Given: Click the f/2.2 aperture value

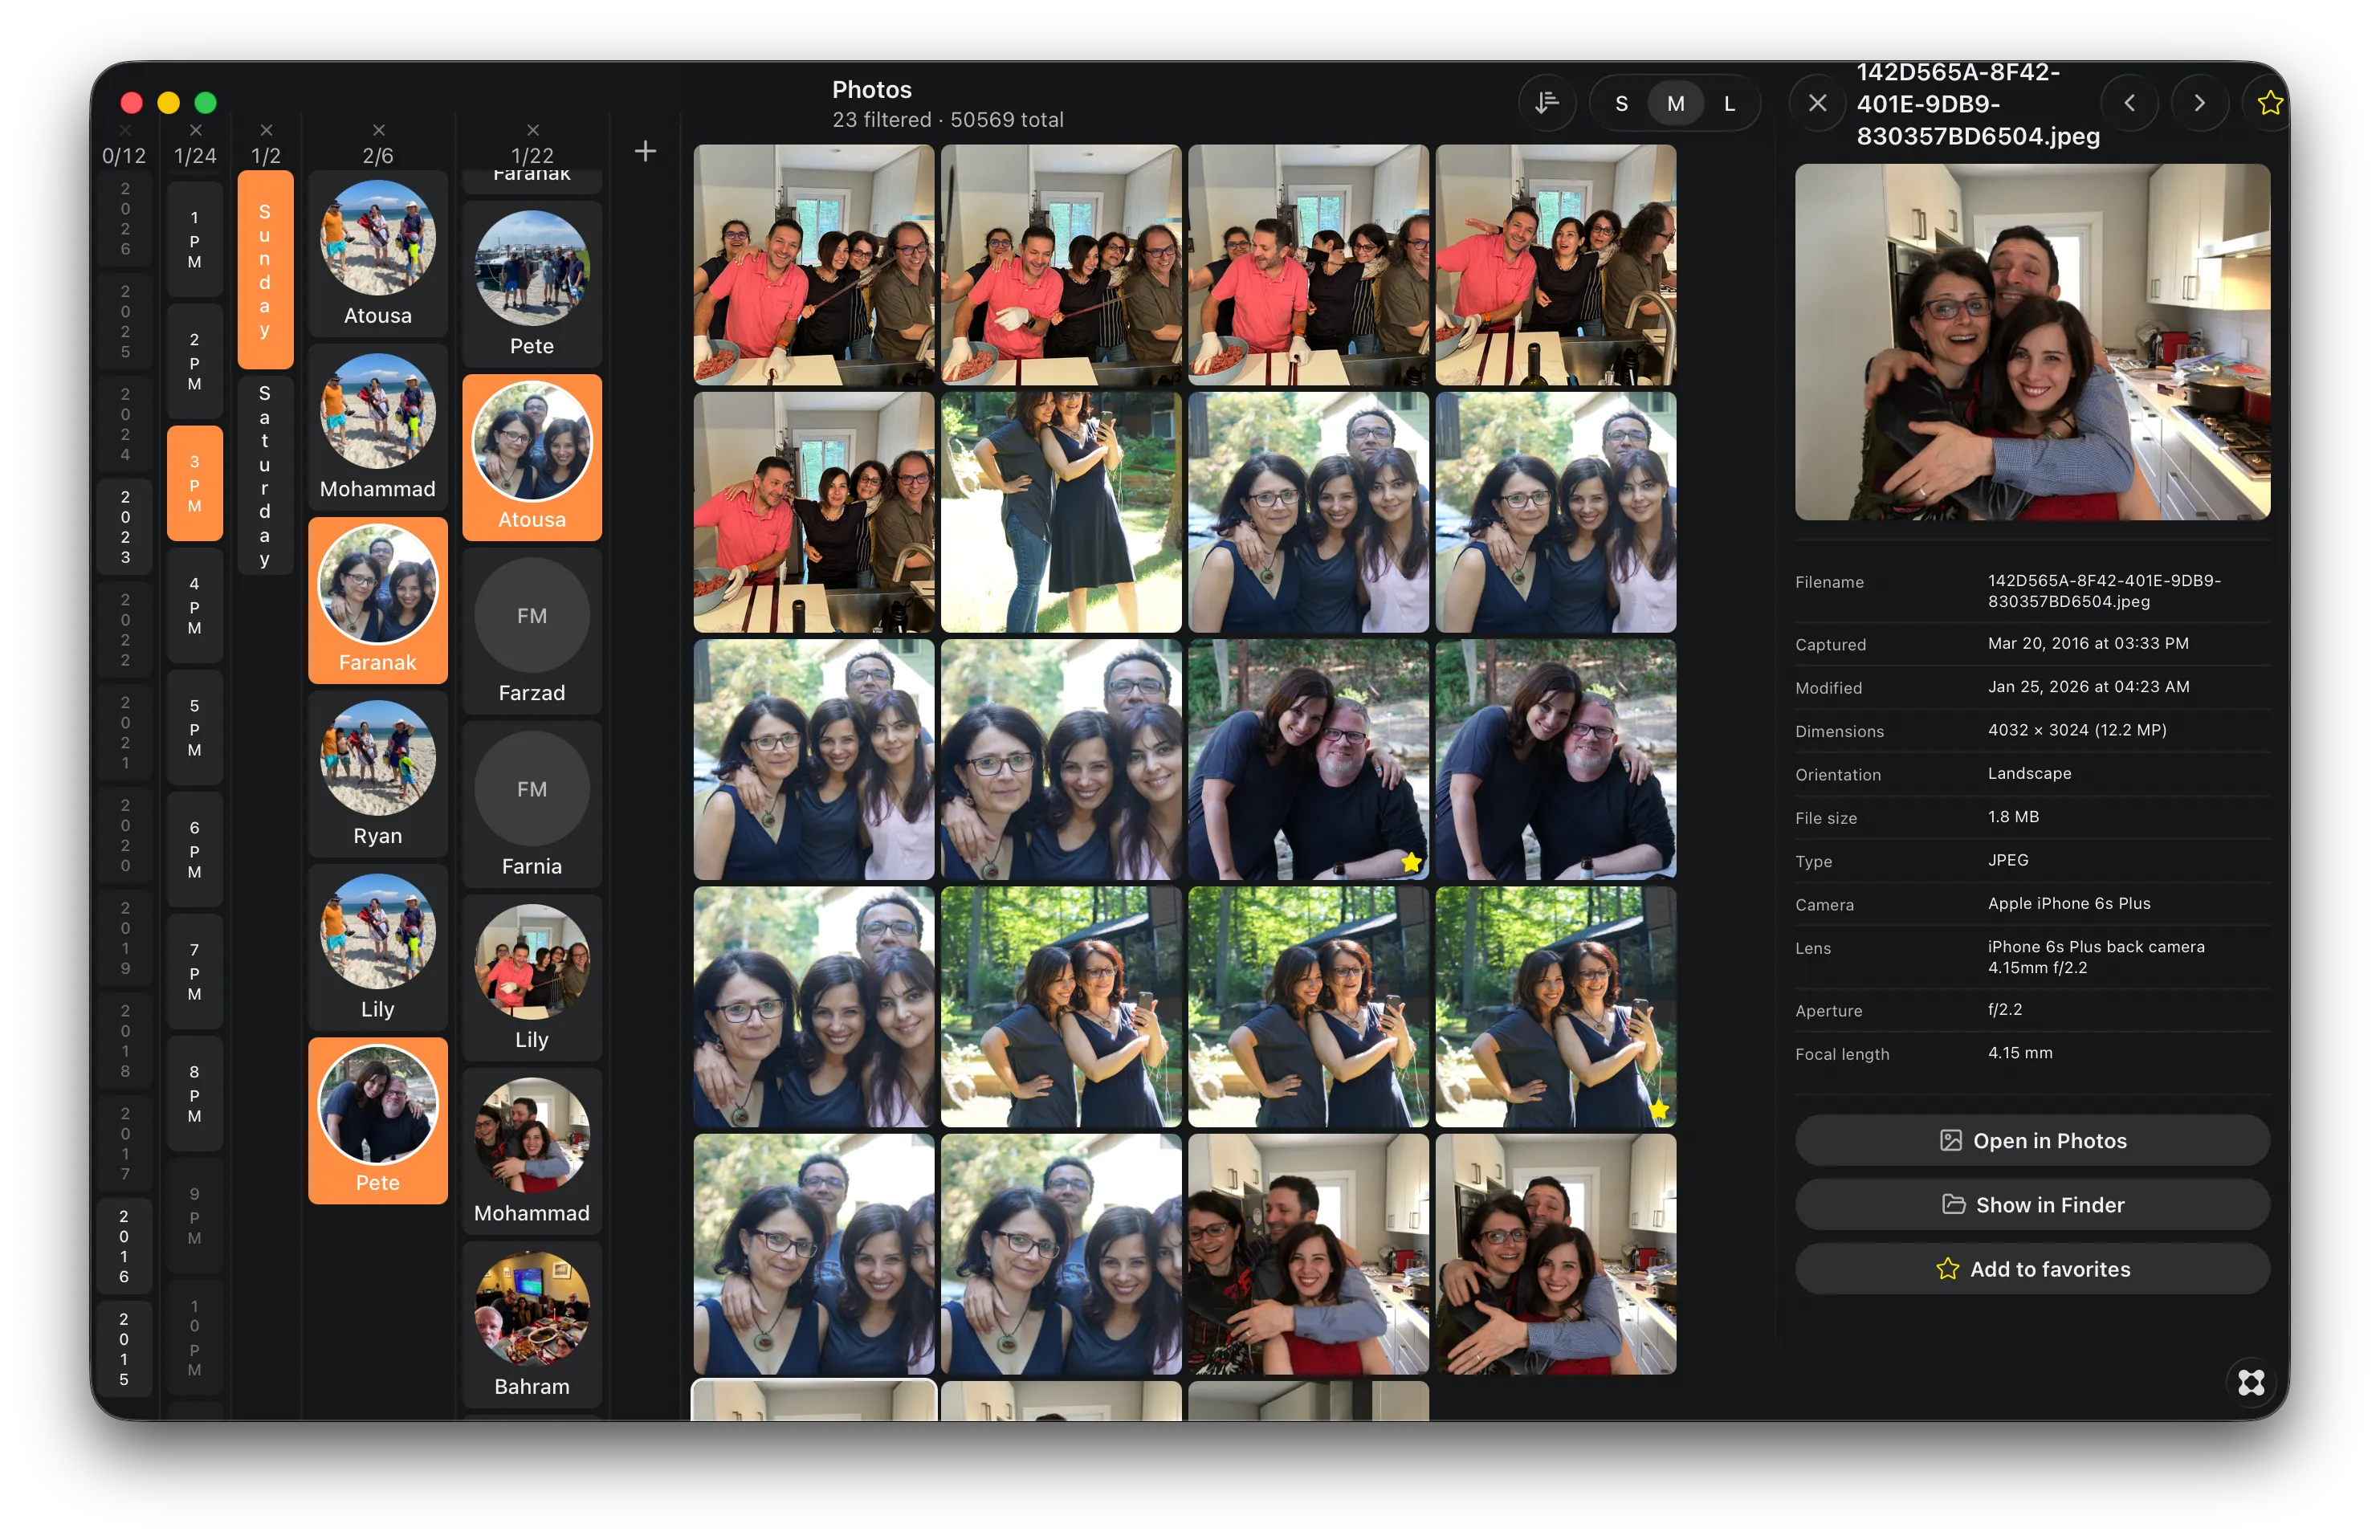Looking at the screenshot, I should click(2005, 1010).
